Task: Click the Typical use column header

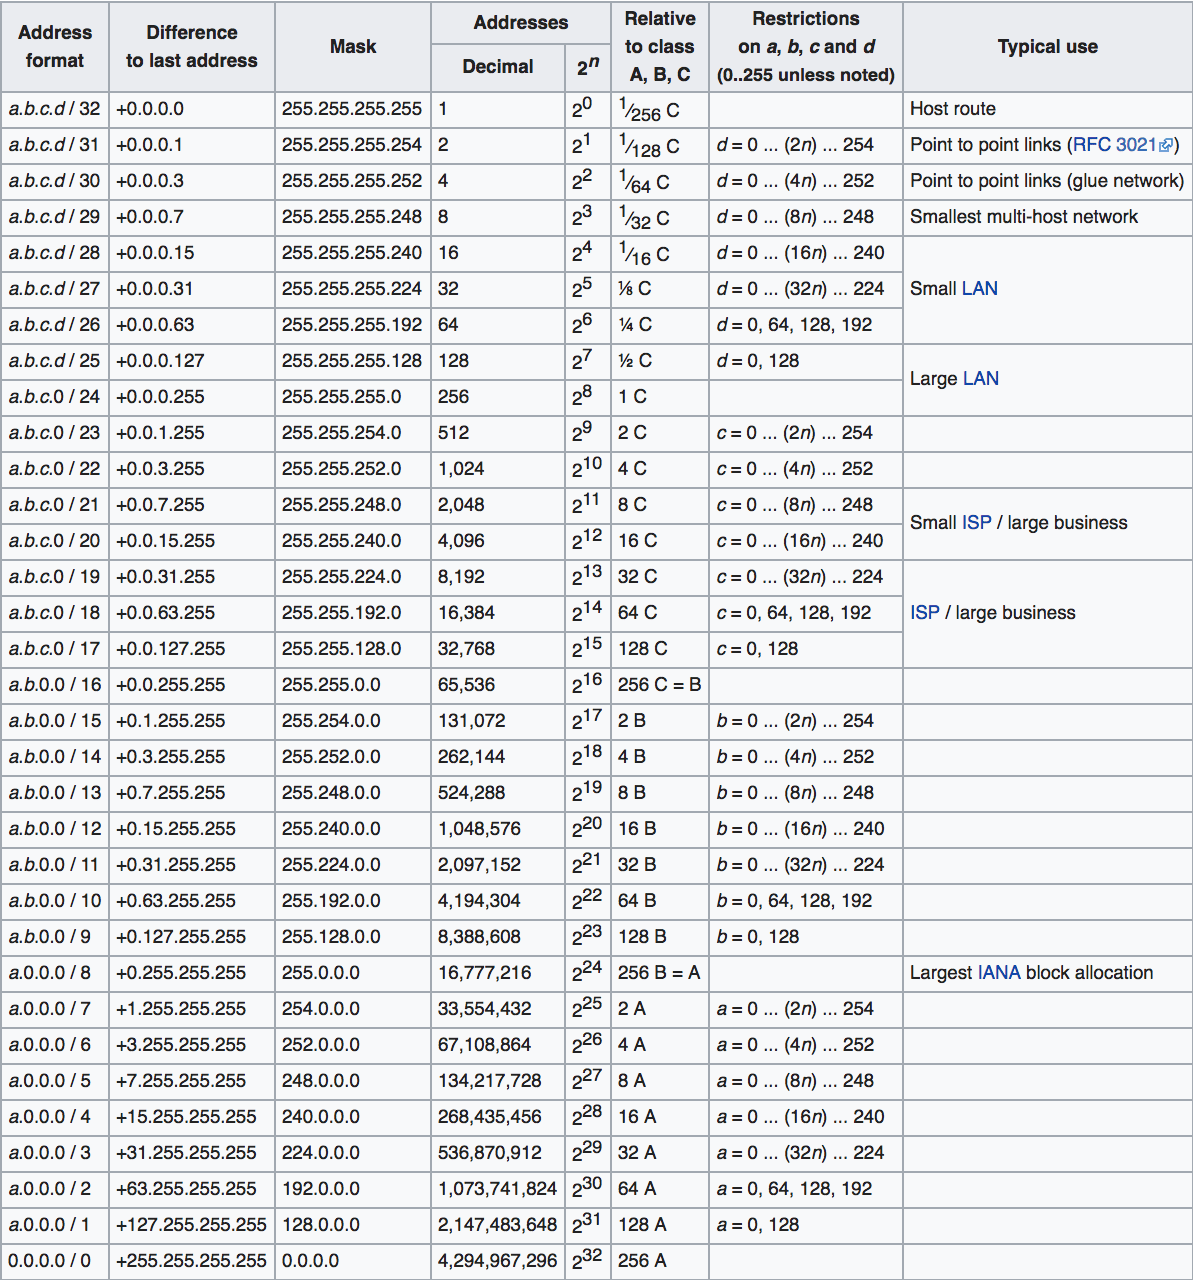Action: [x=1048, y=47]
